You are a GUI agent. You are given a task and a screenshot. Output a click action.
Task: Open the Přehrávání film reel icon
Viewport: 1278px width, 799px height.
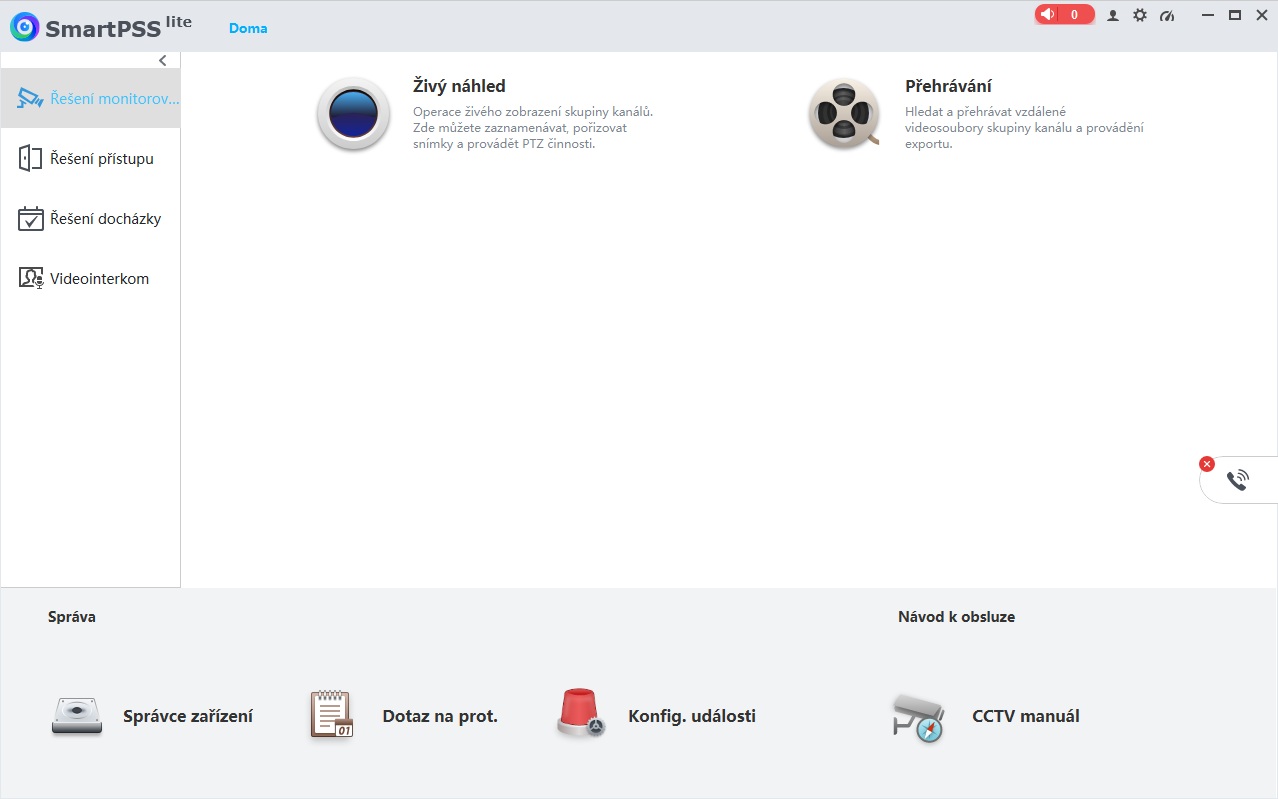843,114
